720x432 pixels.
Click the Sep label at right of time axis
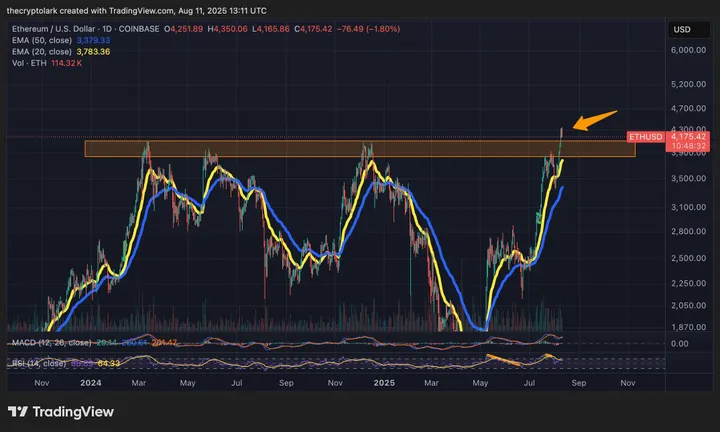577,382
